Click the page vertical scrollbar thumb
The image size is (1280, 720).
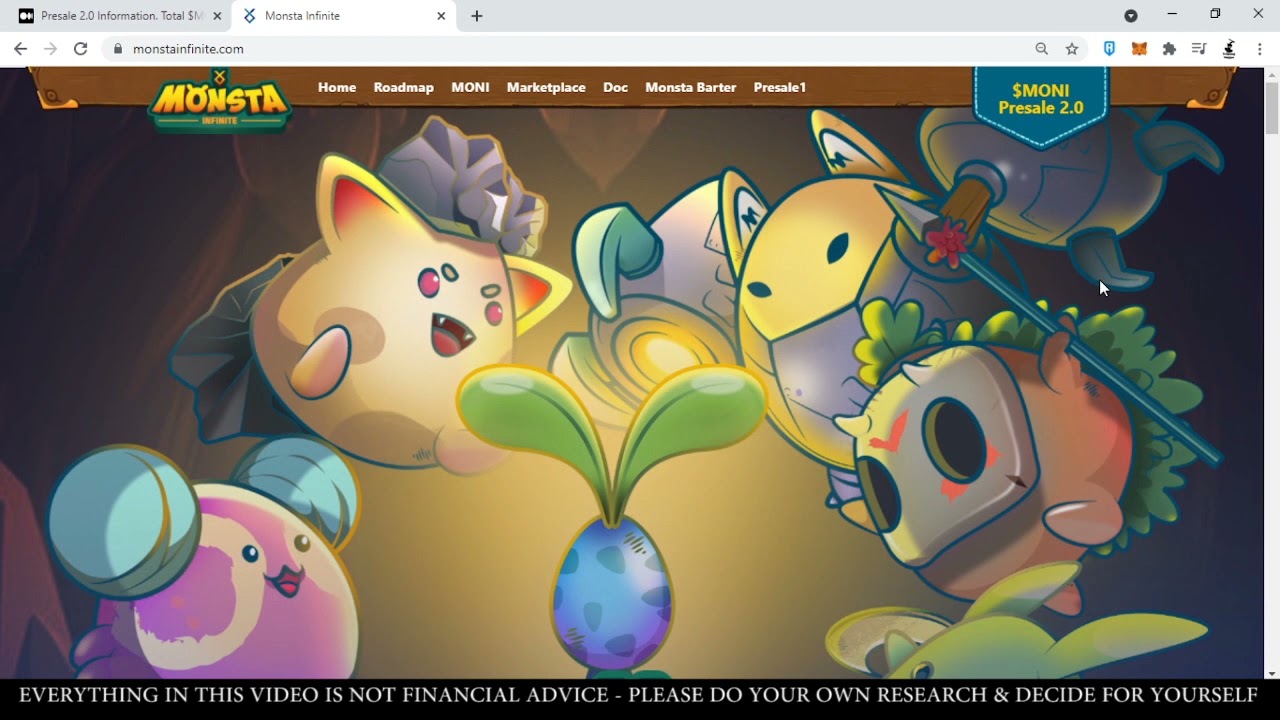click(x=1272, y=106)
